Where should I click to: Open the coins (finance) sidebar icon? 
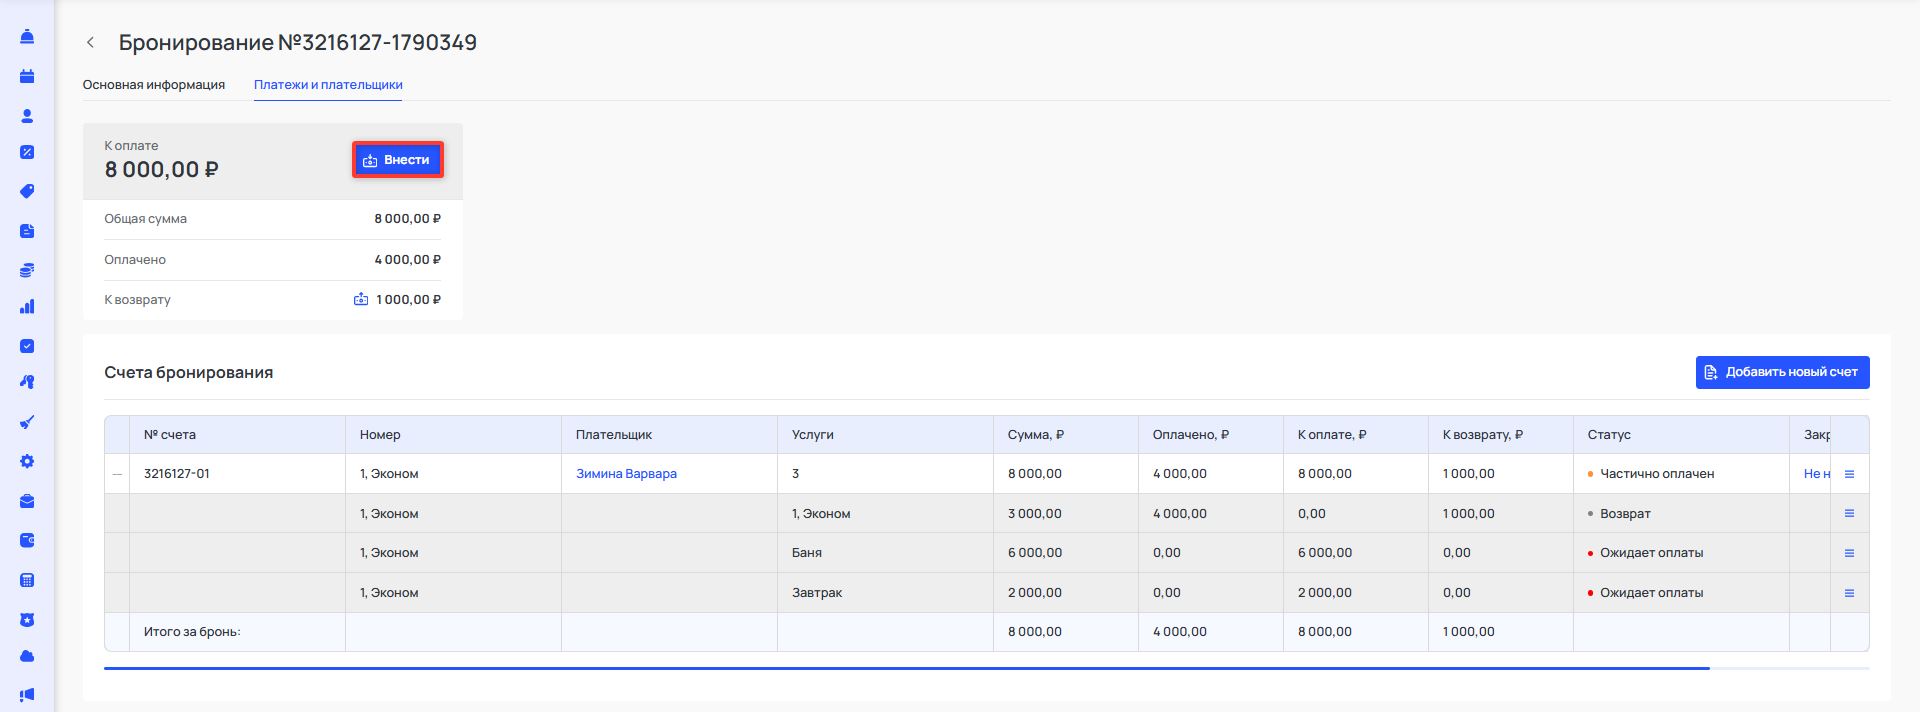[x=27, y=270]
